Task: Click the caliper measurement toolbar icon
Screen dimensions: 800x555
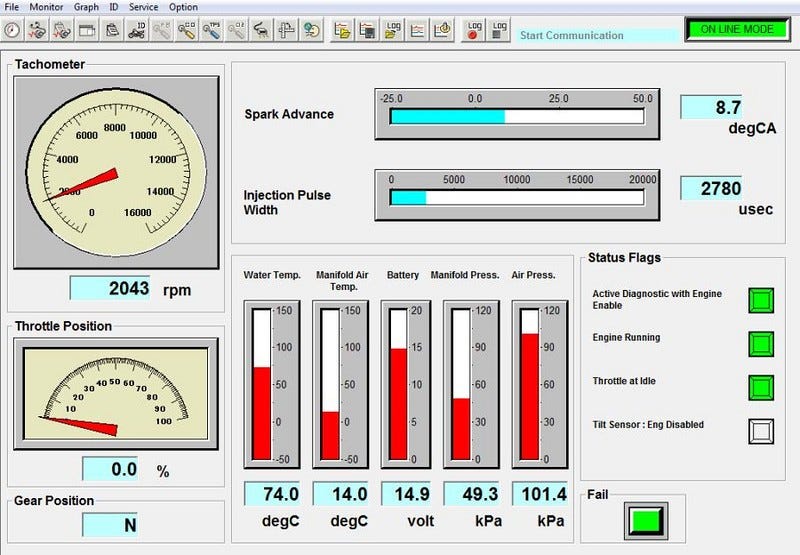Action: tap(286, 30)
